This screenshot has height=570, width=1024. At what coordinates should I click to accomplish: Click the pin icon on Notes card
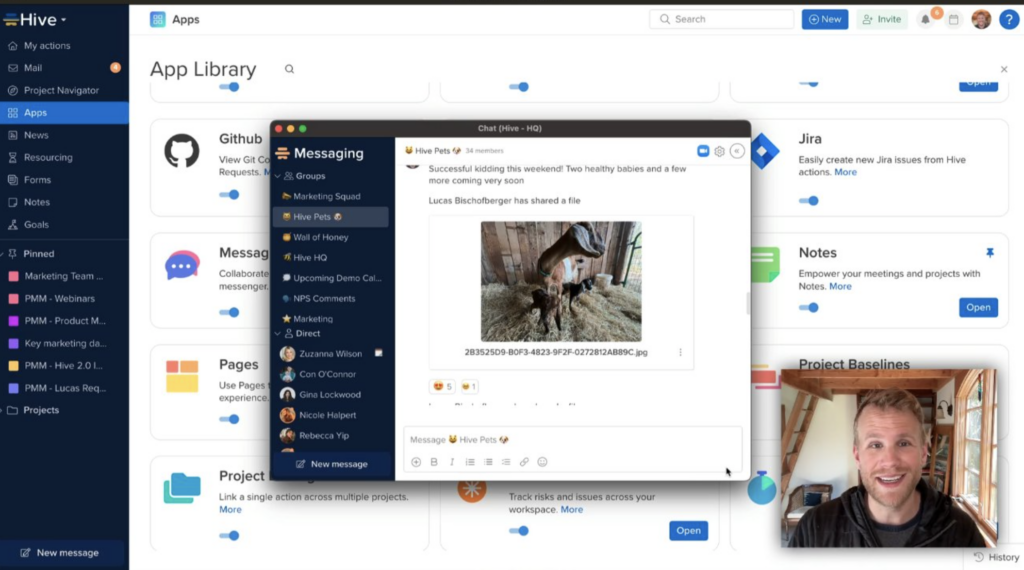coord(989,253)
